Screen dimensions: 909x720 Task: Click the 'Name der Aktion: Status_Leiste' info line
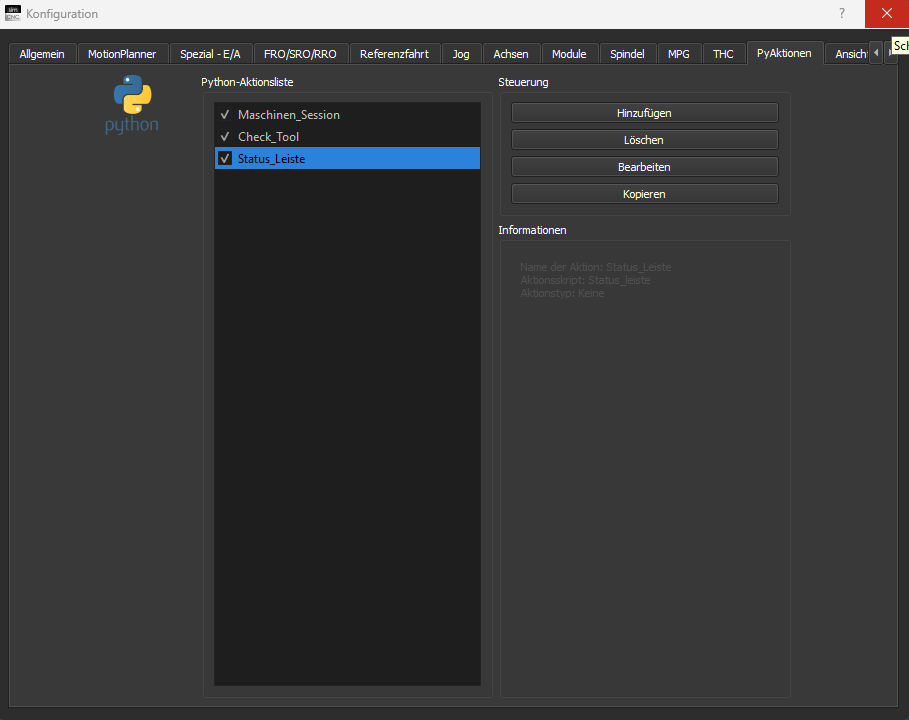point(595,267)
